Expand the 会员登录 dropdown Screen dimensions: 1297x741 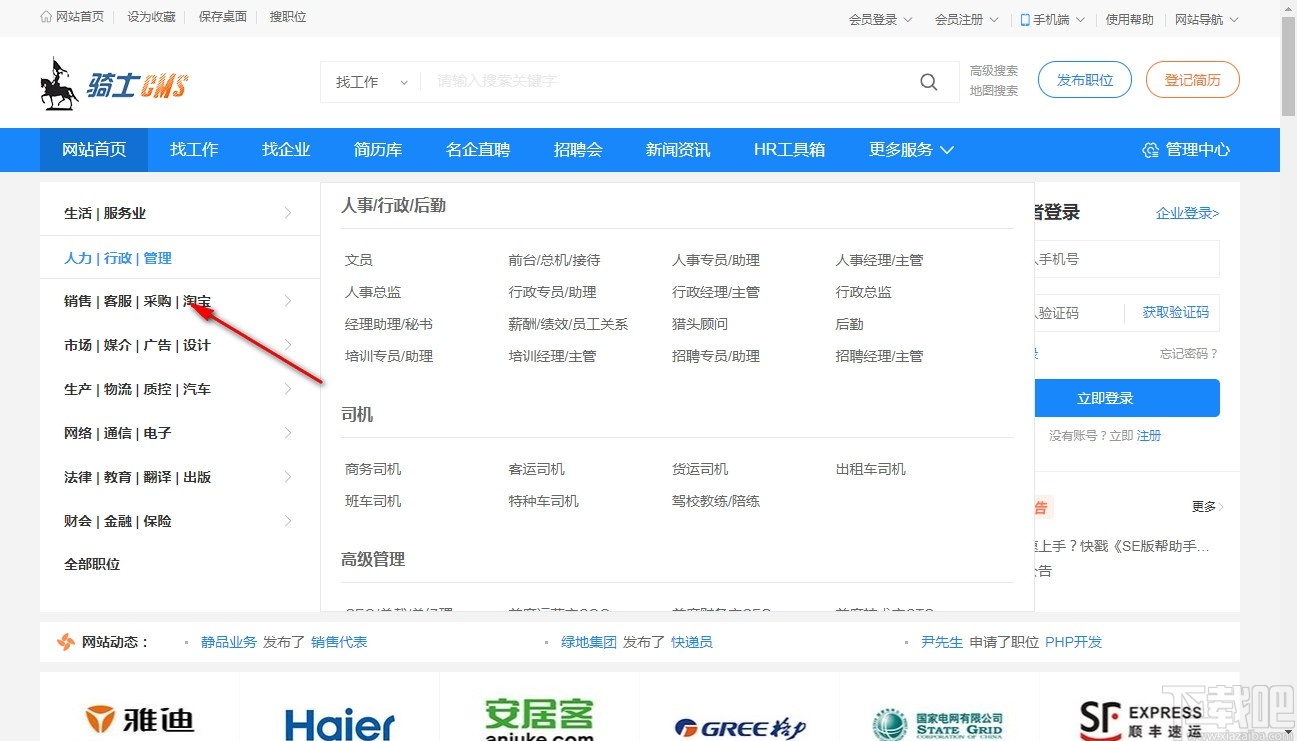(x=880, y=19)
